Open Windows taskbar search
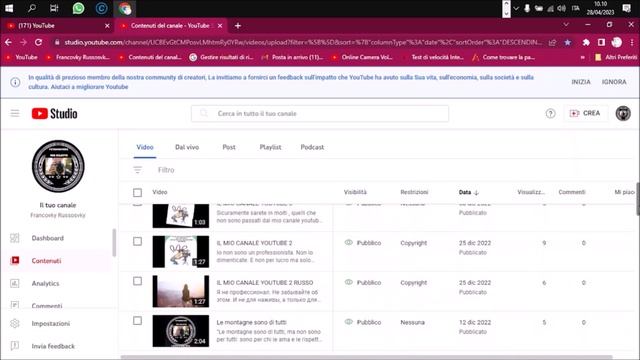 point(32,8)
